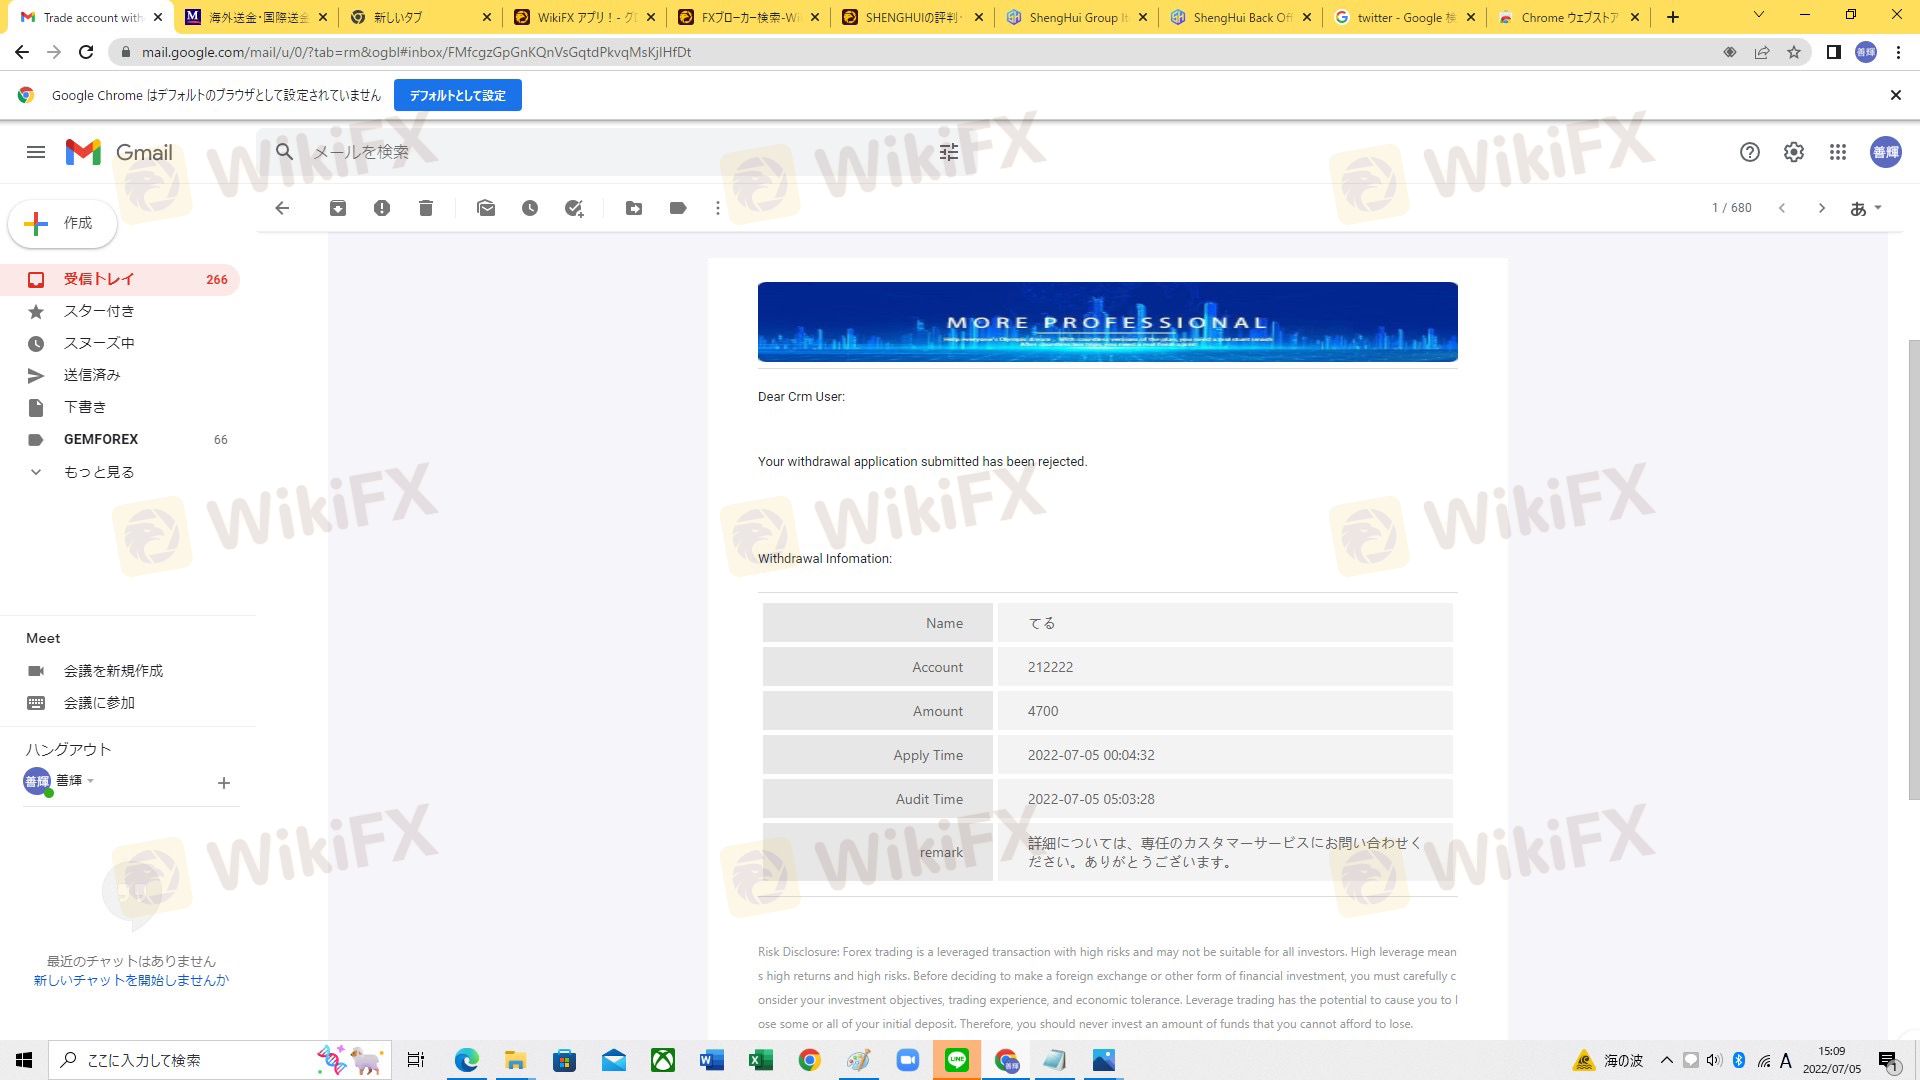Viewport: 1920px width, 1080px height.
Task: Open the more actions three-dot menu
Action: point(718,208)
